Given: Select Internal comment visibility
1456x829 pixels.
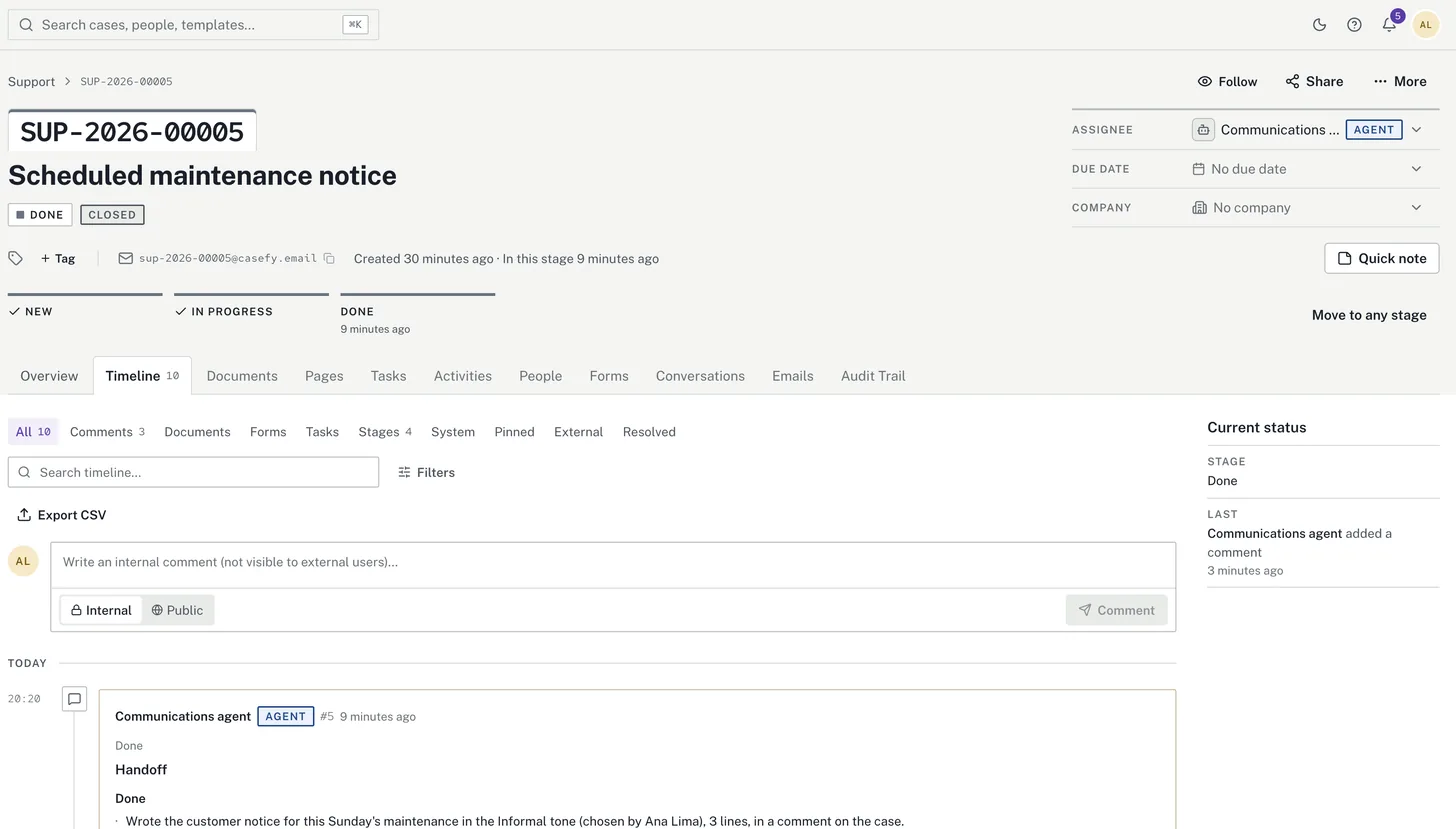Looking at the screenshot, I should (x=101, y=610).
